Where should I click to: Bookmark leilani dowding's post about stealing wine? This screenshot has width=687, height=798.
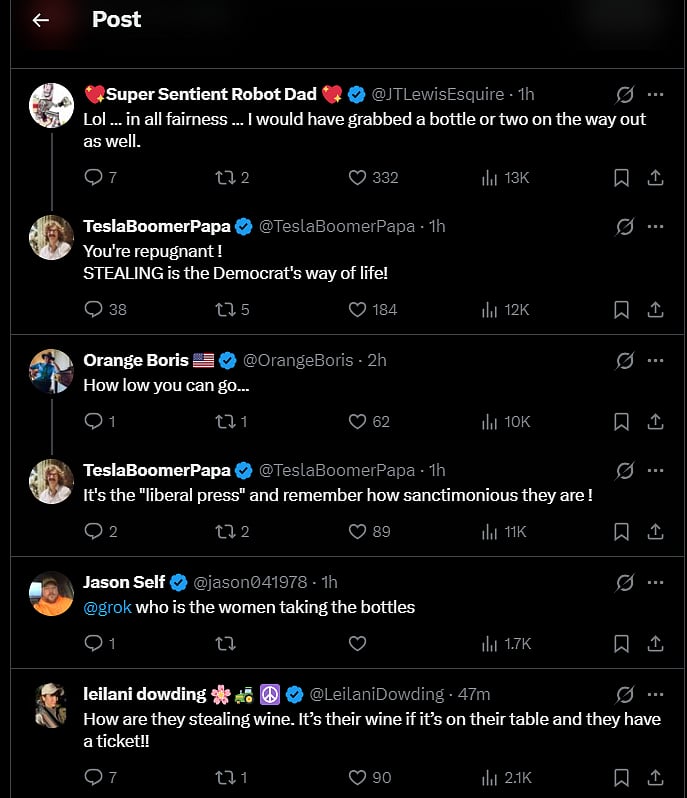[621, 777]
